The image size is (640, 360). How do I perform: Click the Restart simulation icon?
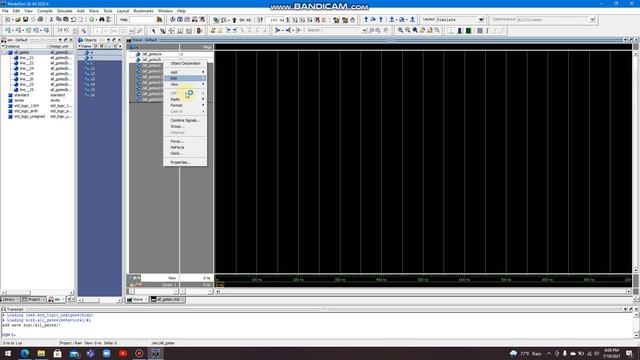260,20
